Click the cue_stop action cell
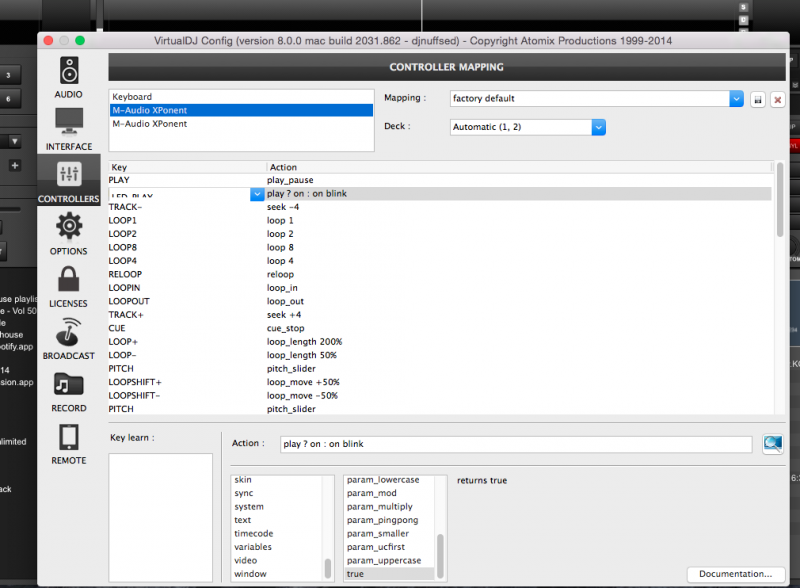This screenshot has height=588, width=800. (x=285, y=328)
